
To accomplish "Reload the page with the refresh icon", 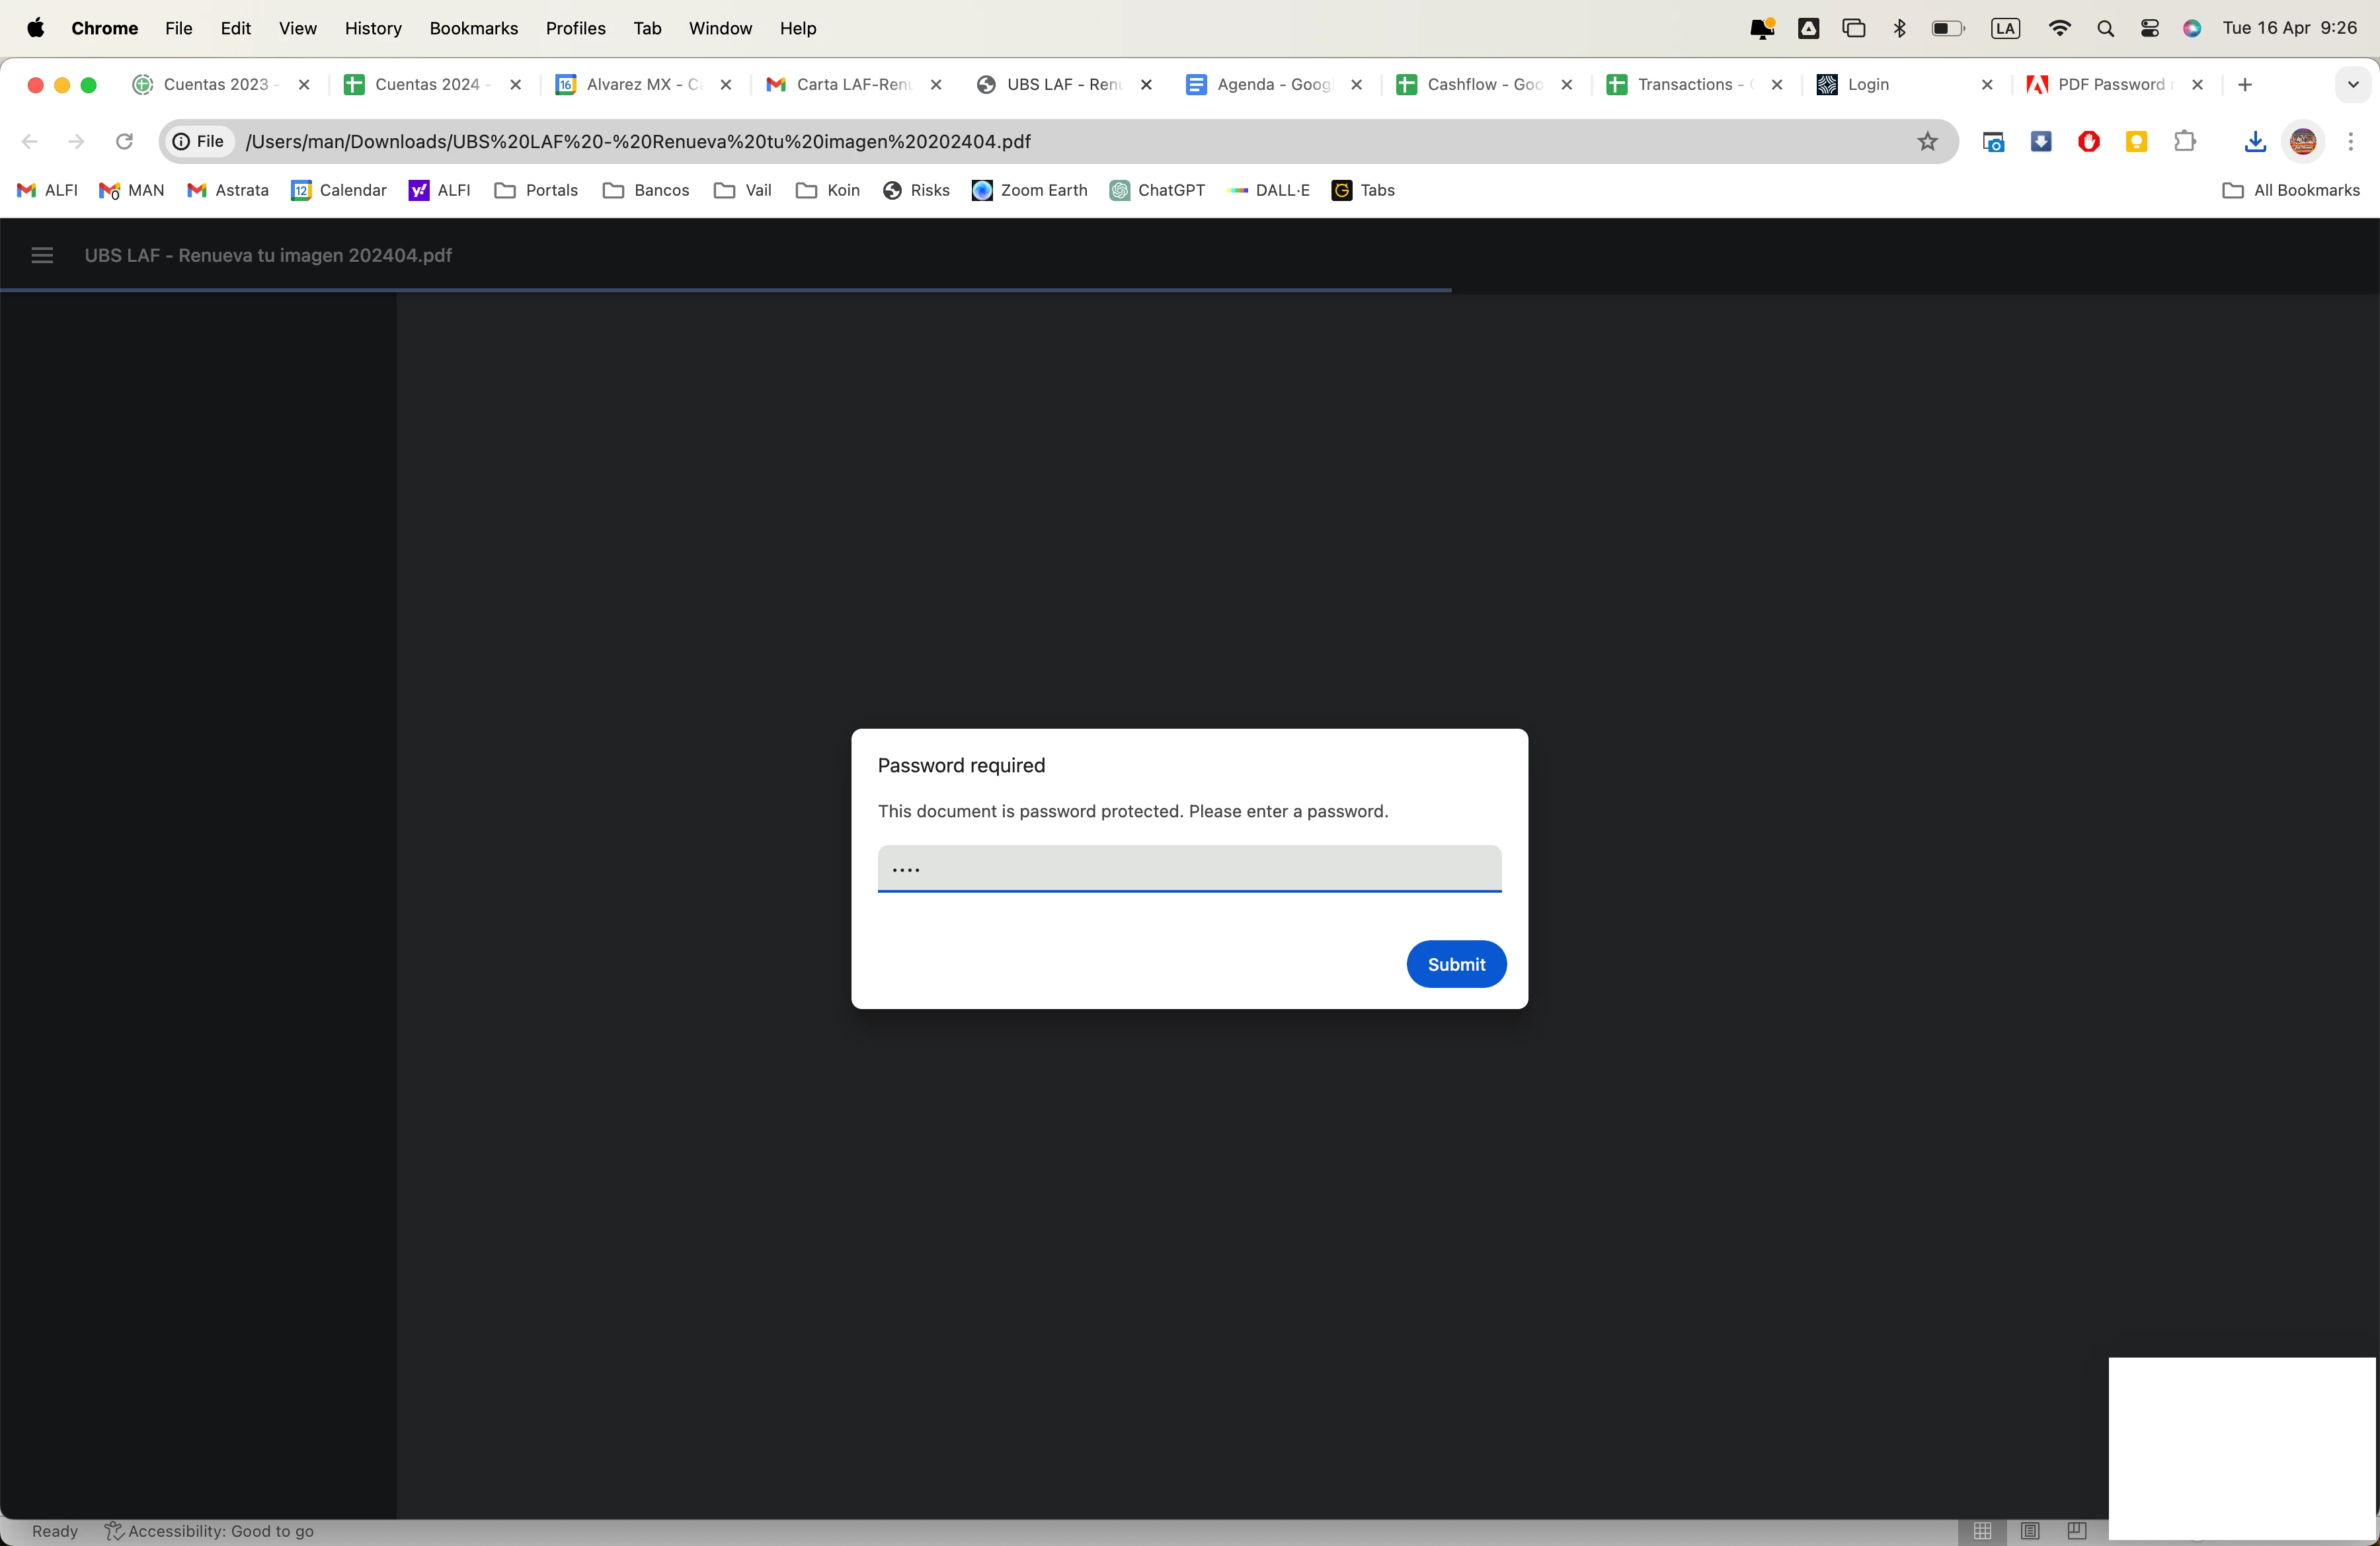I will (124, 142).
